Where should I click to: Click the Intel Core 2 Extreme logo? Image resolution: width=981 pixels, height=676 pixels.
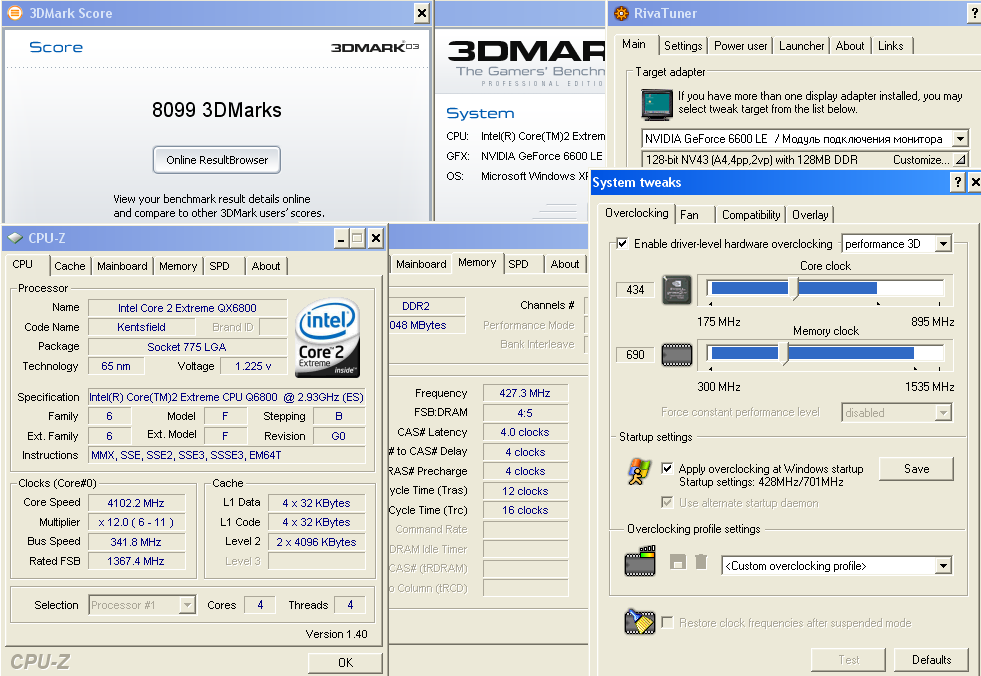(327, 337)
